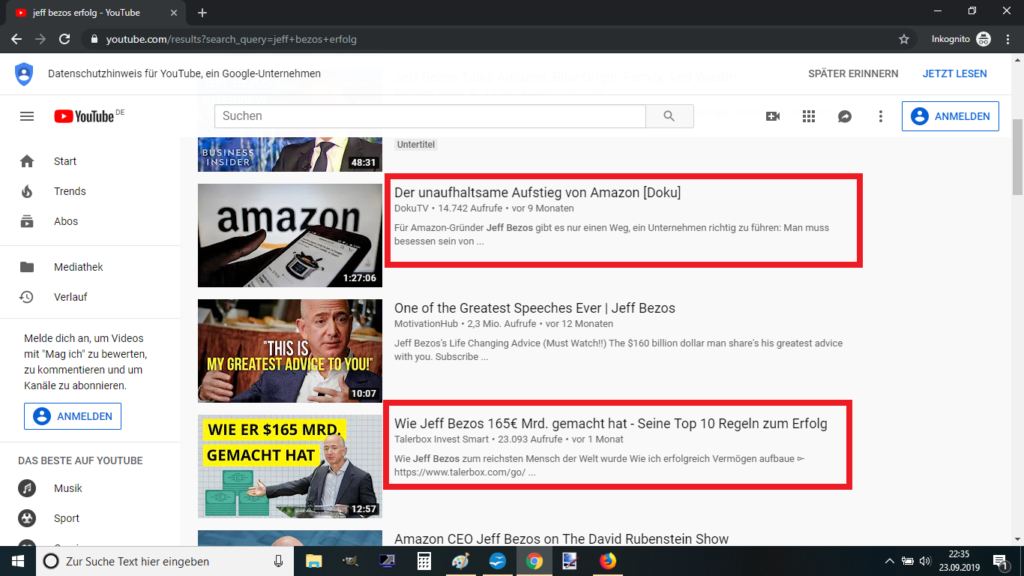The height and width of the screenshot is (576, 1024).
Task: Click the Inkognito profile icon
Action: tap(984, 39)
